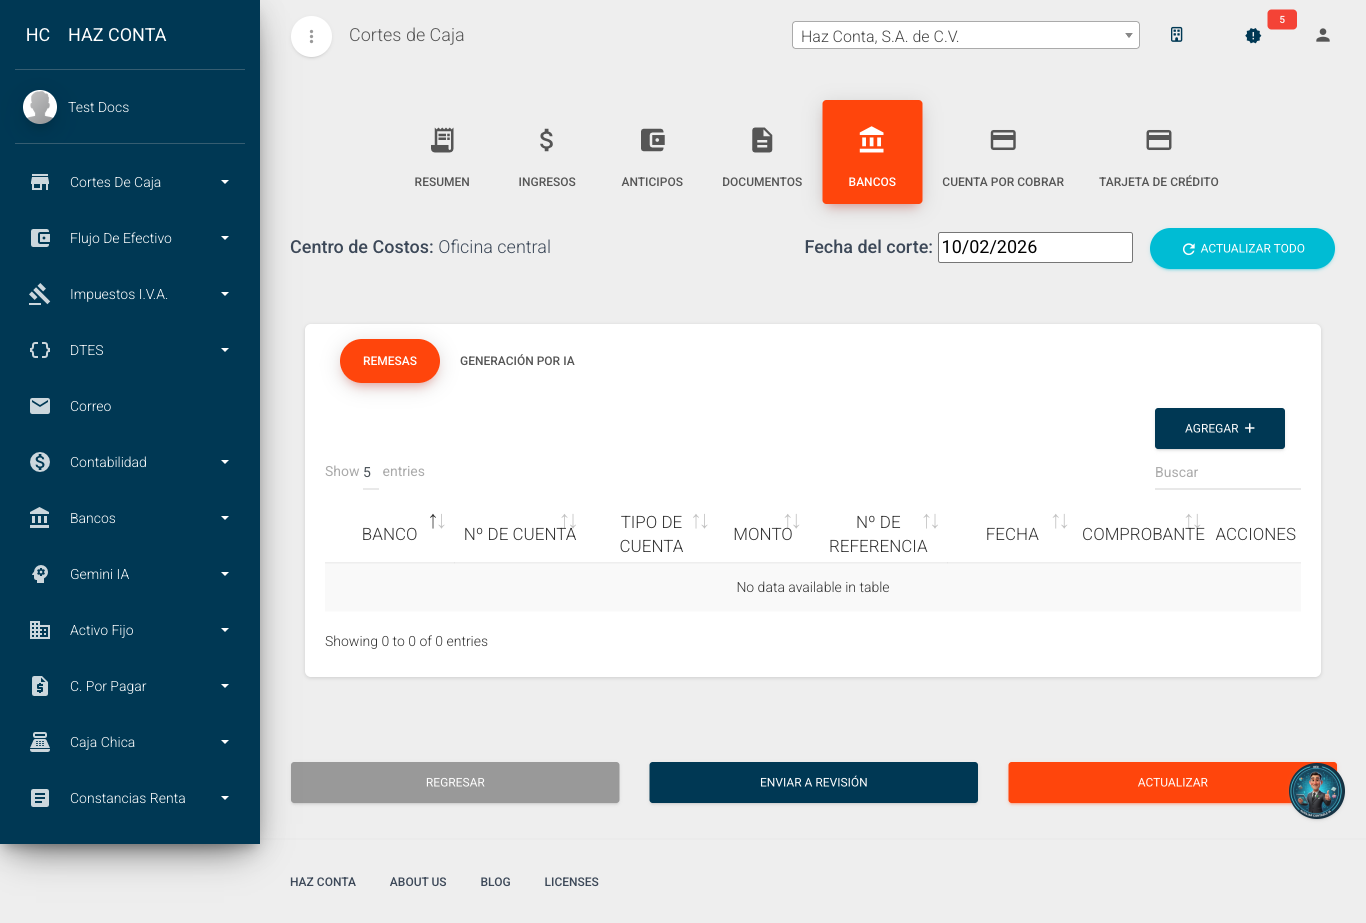Image resolution: width=1366 pixels, height=923 pixels.
Task: Open the Caja Chica sidebar item
Action: point(104,742)
